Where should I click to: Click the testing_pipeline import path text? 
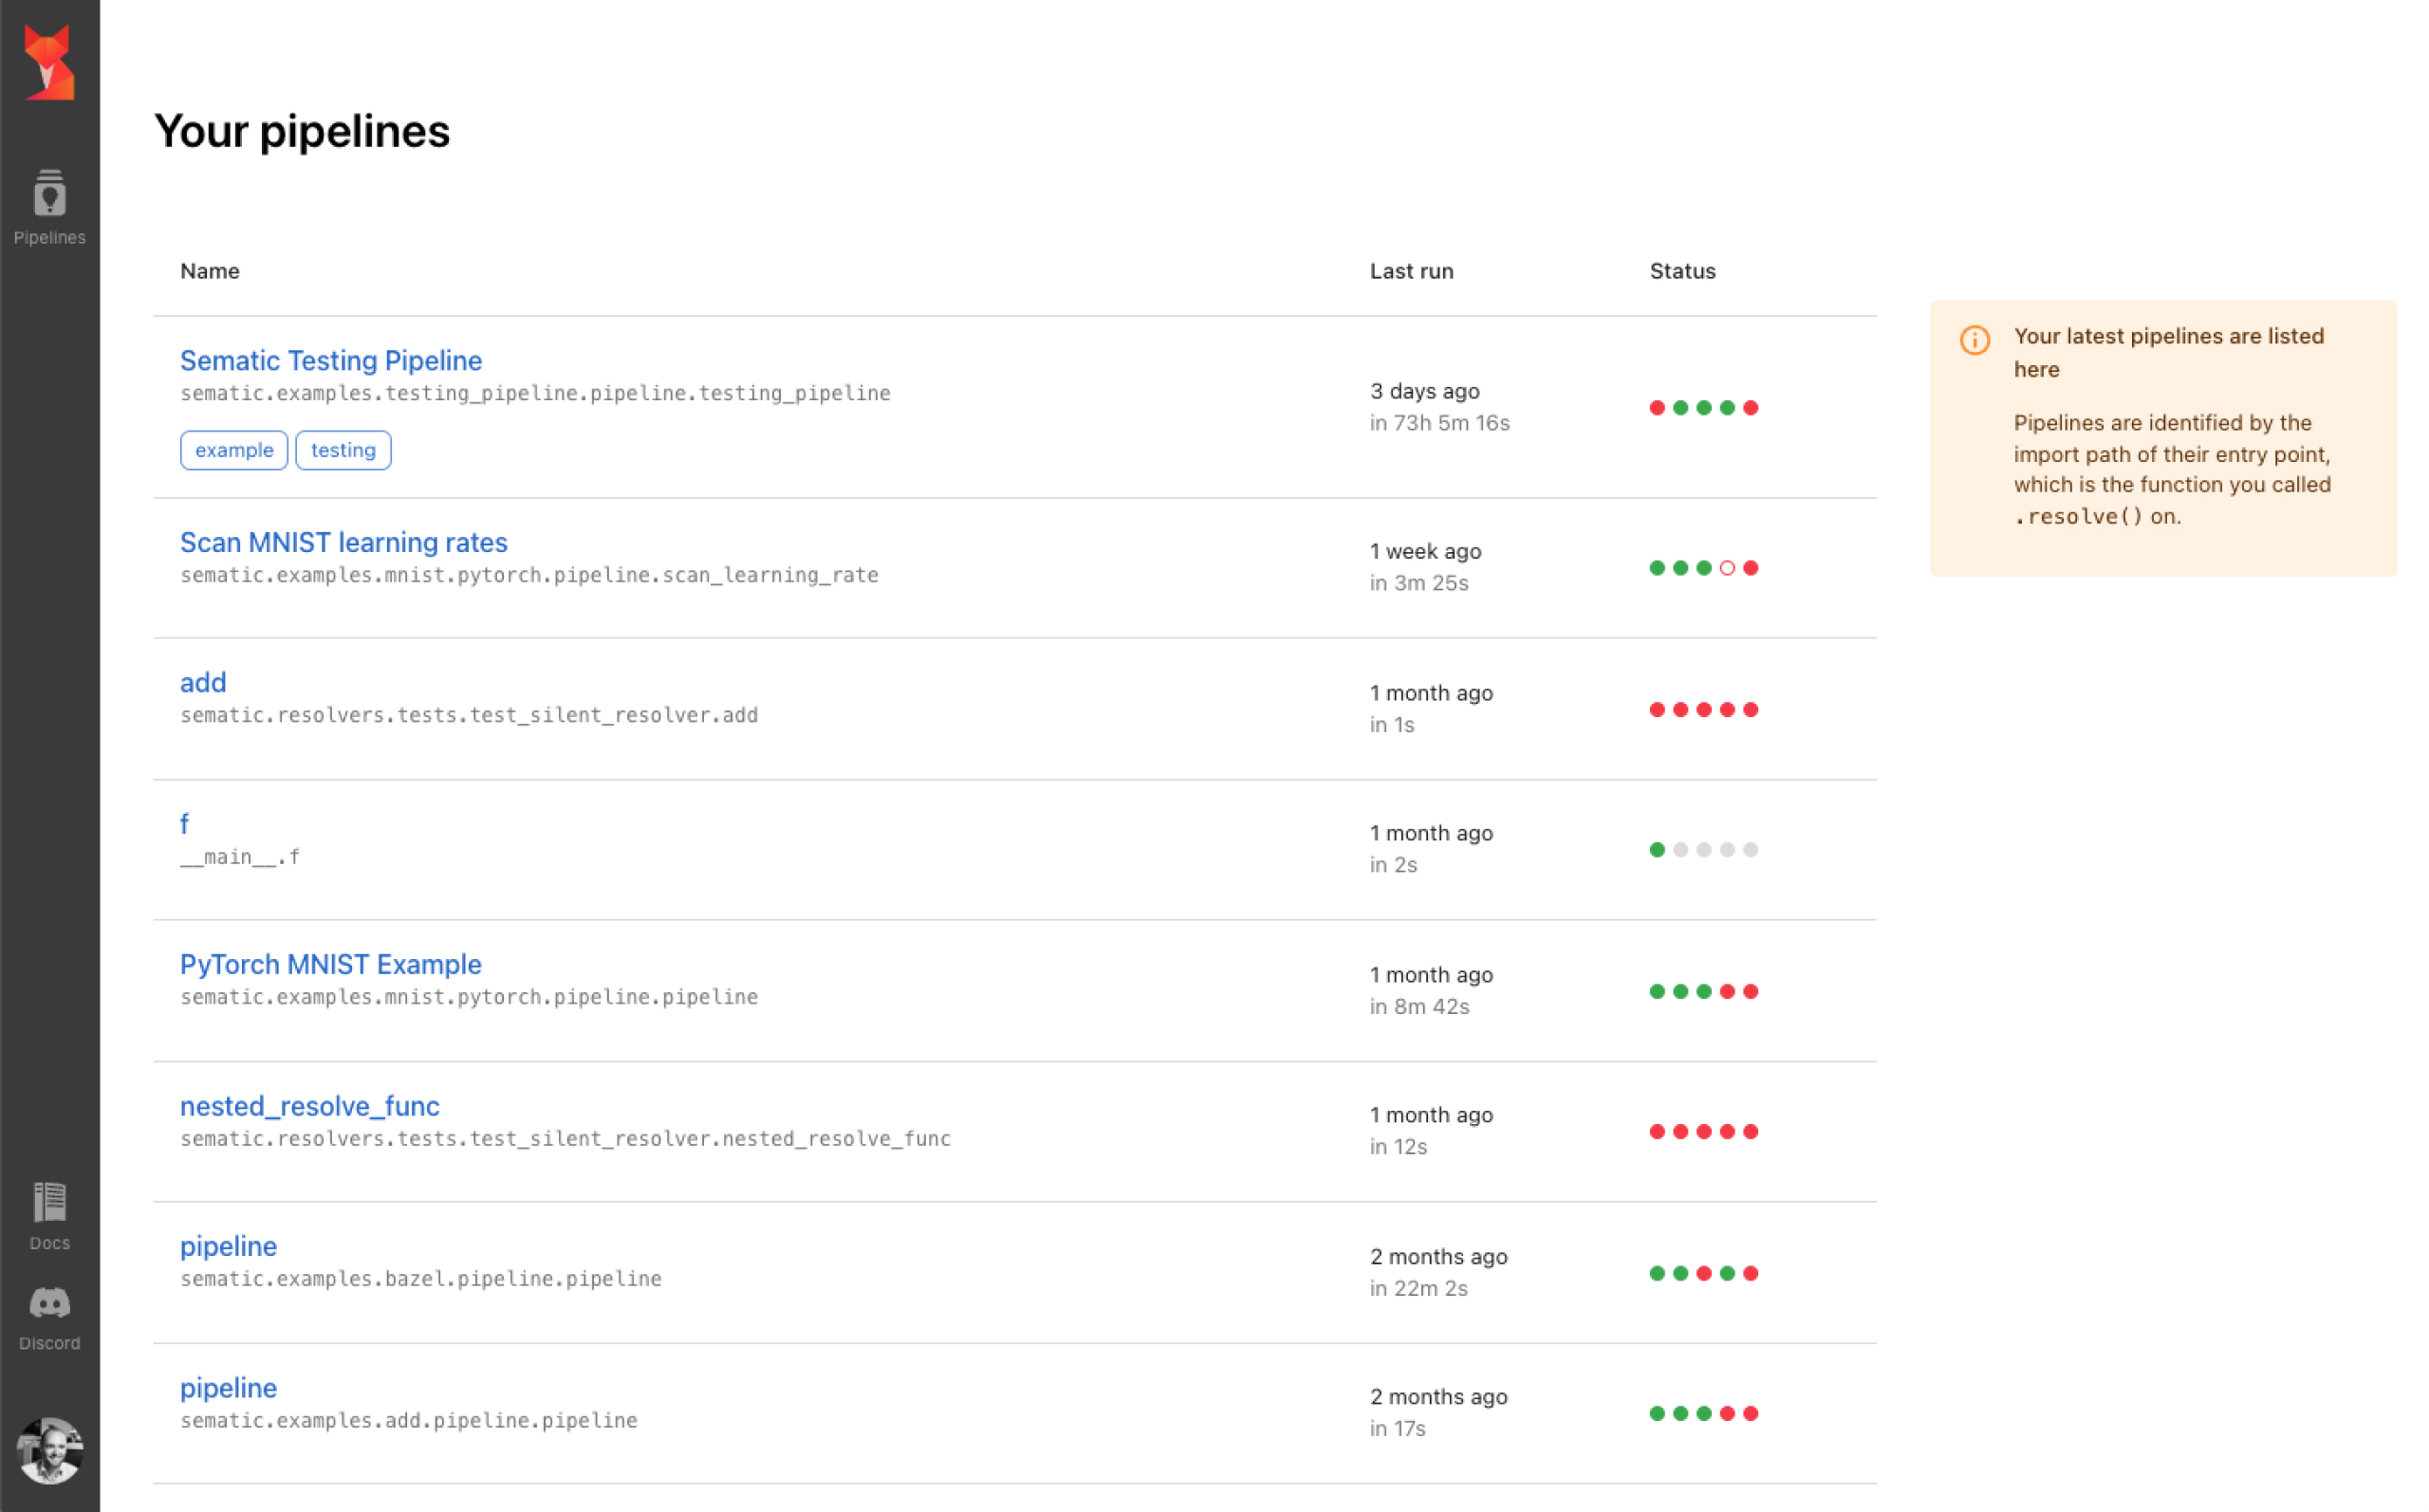[535, 393]
